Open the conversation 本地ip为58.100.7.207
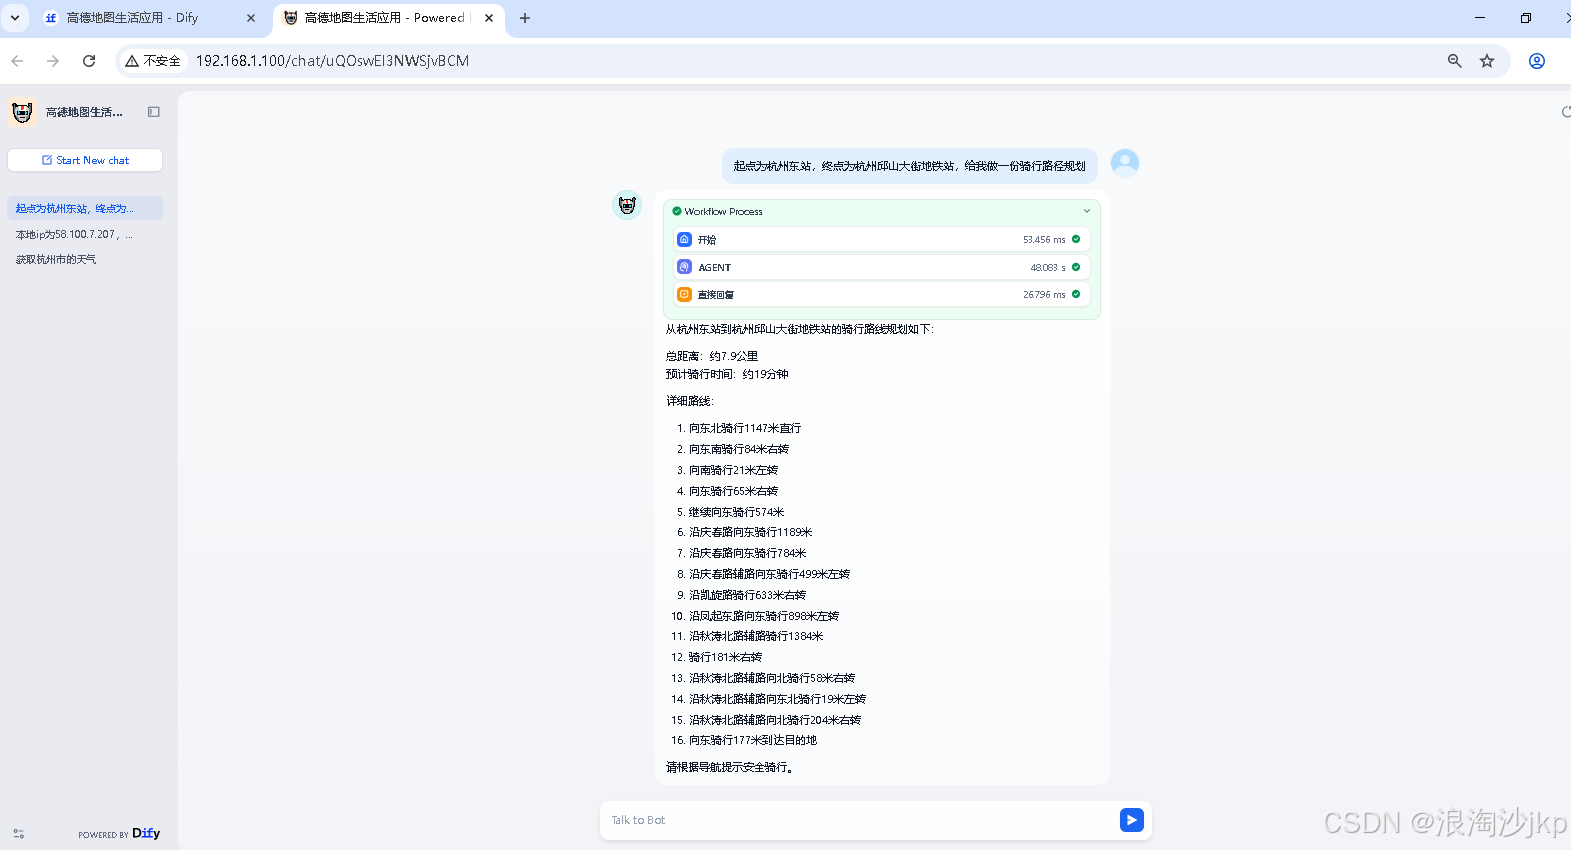This screenshot has height=850, width=1571. [x=85, y=234]
